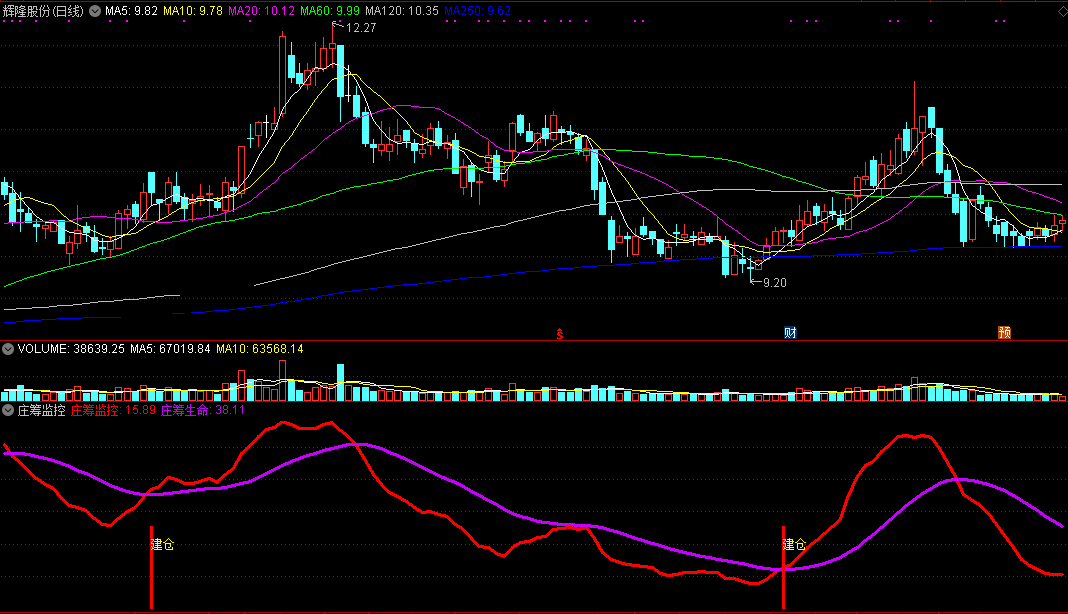Click the 9.20 low price marker
The image size is (1068, 614).
tap(774, 283)
